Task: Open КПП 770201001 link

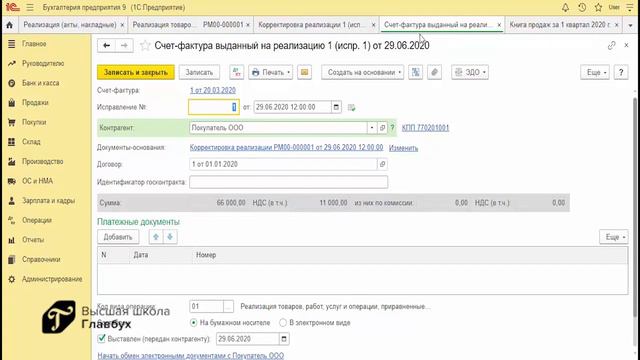Action: tap(425, 128)
